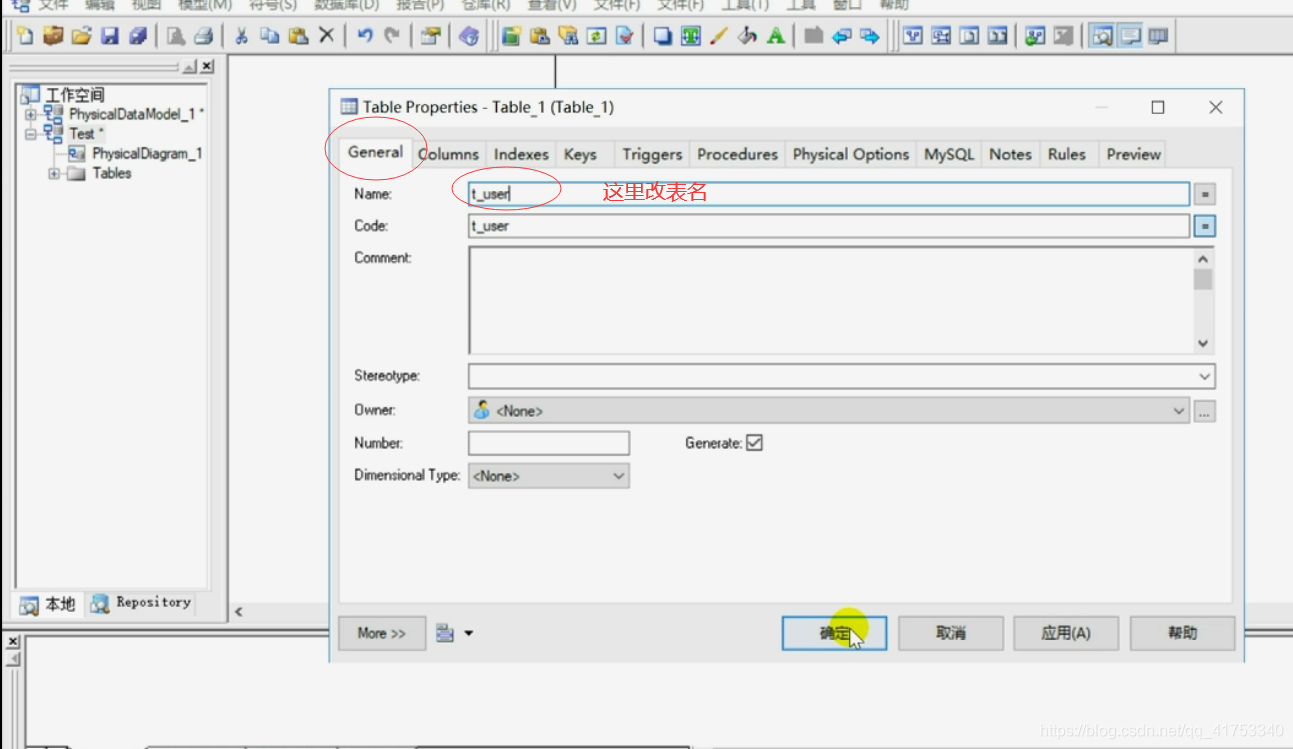Image resolution: width=1293 pixels, height=749 pixels.
Task: Click into the Name input field
Action: tap(829, 194)
